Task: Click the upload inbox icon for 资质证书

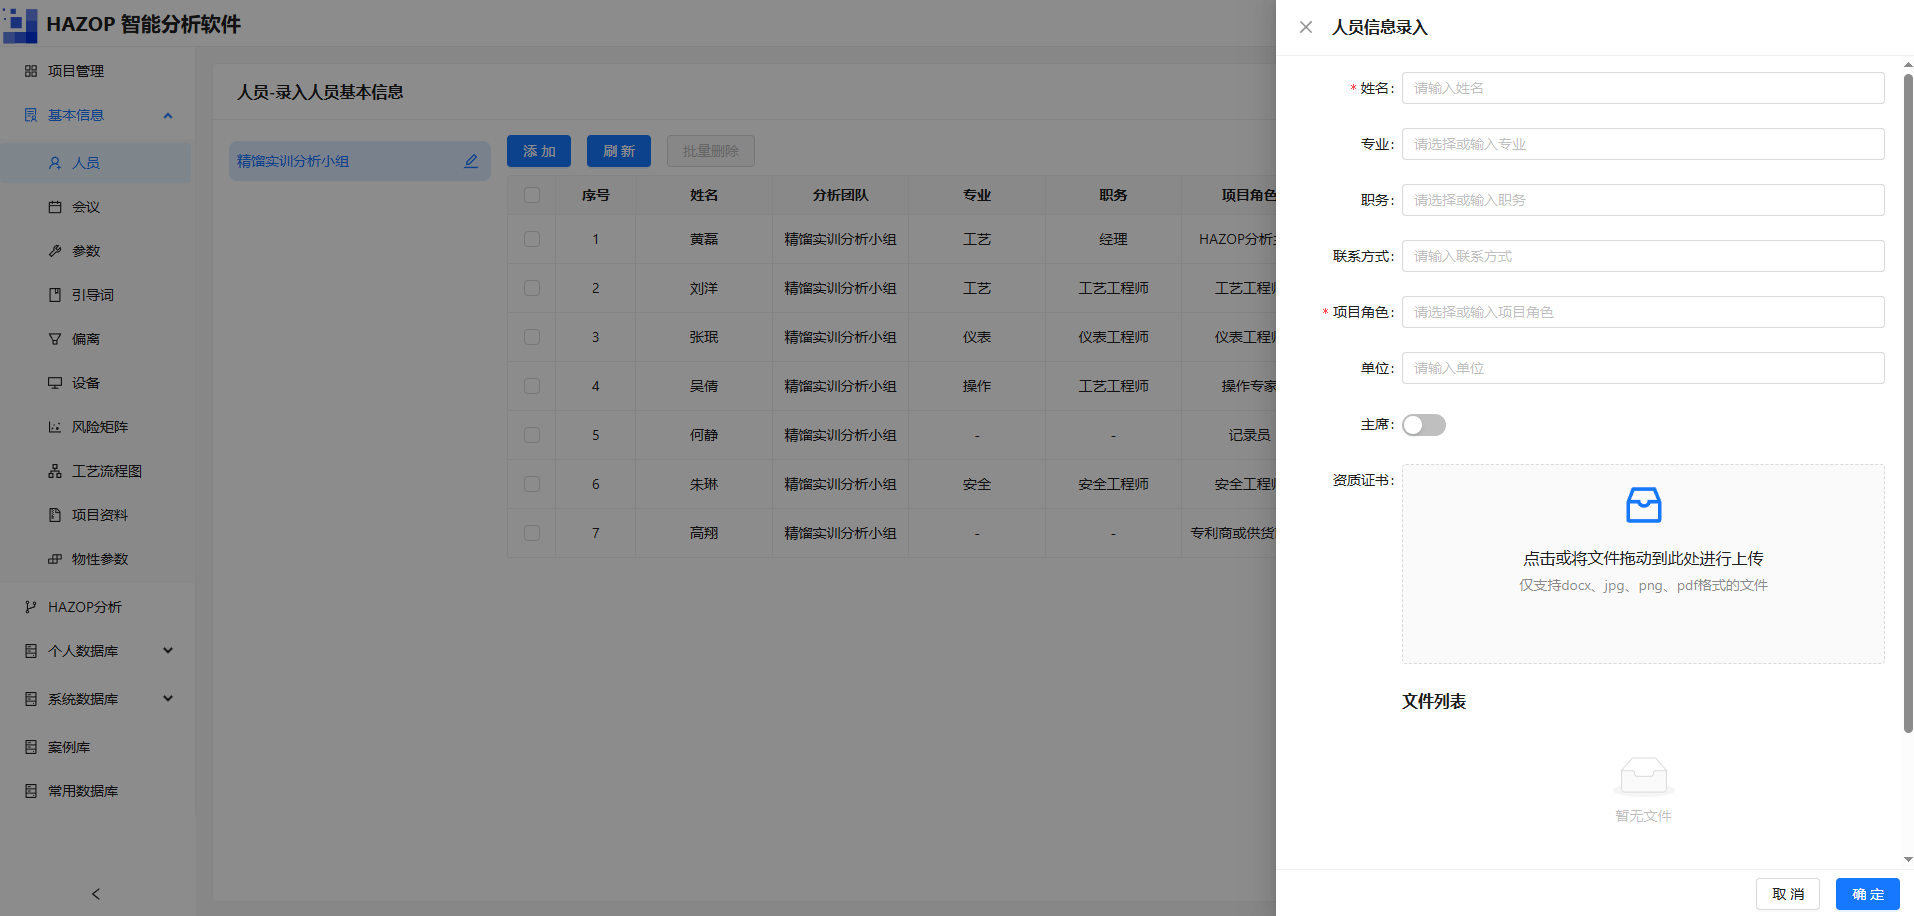Action: 1643,505
